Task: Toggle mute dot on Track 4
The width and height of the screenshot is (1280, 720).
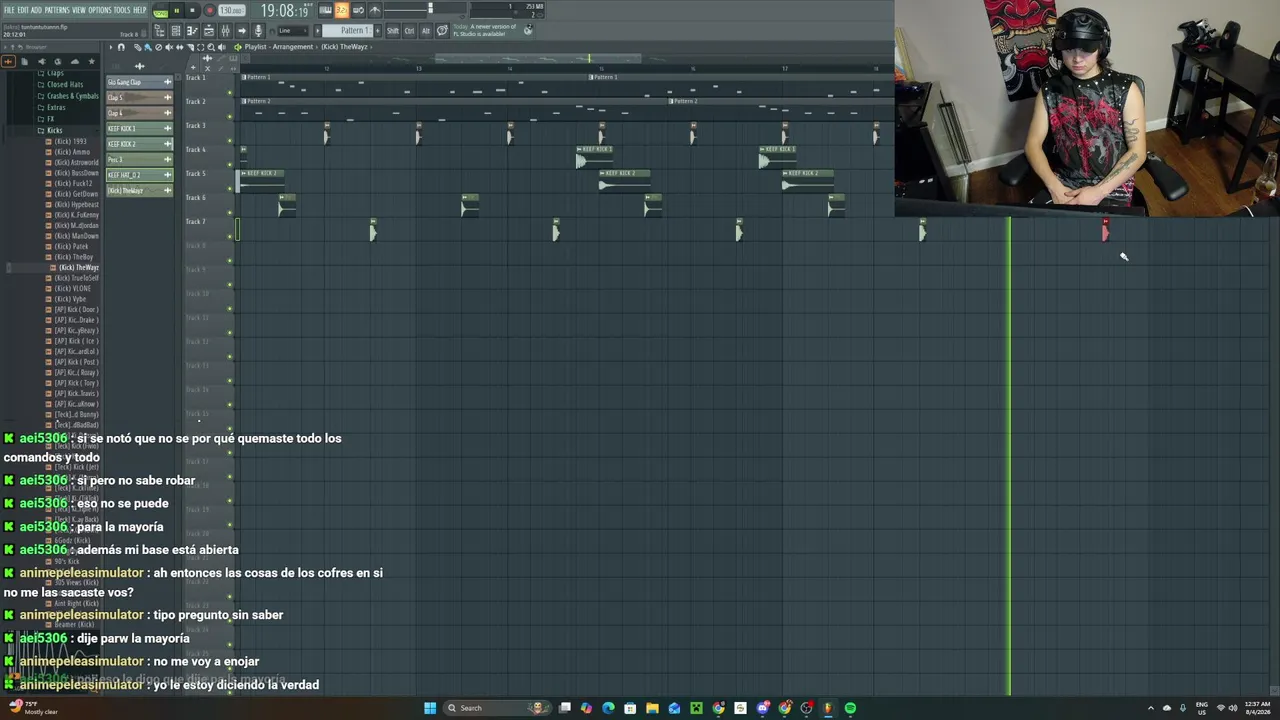Action: click(230, 164)
